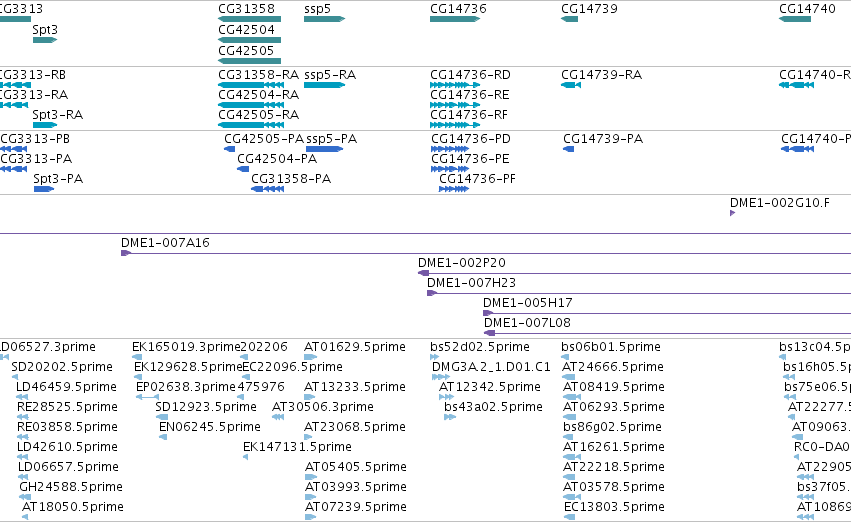
Task: Click EST AT05405.5prime
Action: (x=310, y=478)
